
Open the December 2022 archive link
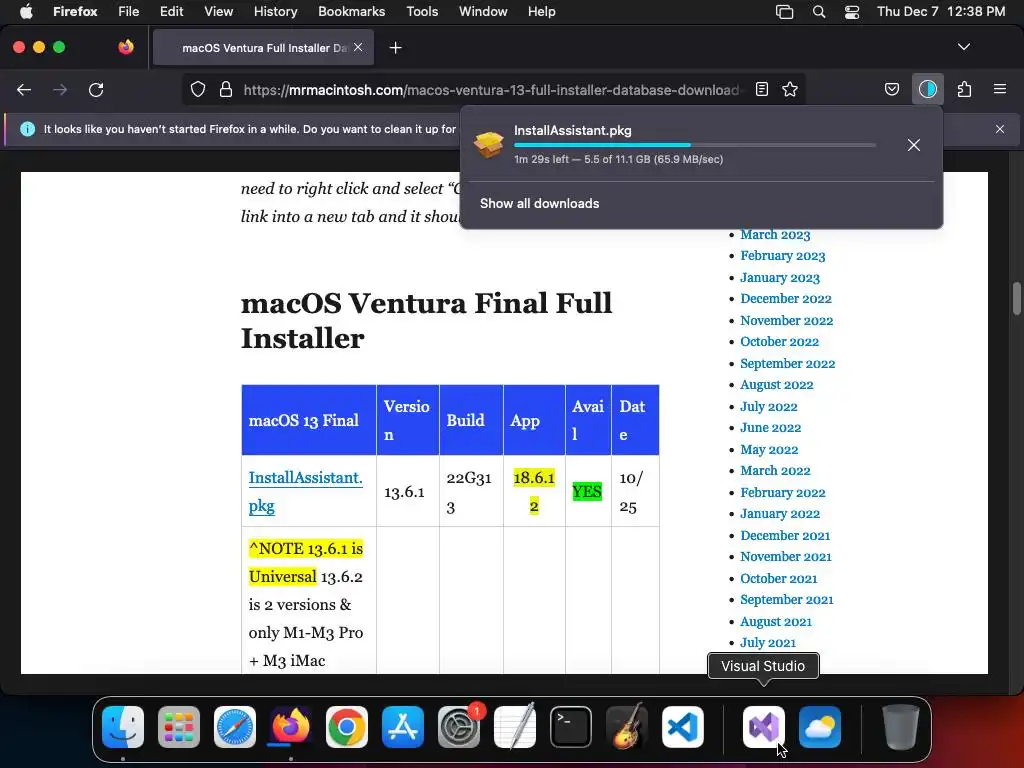click(x=786, y=299)
